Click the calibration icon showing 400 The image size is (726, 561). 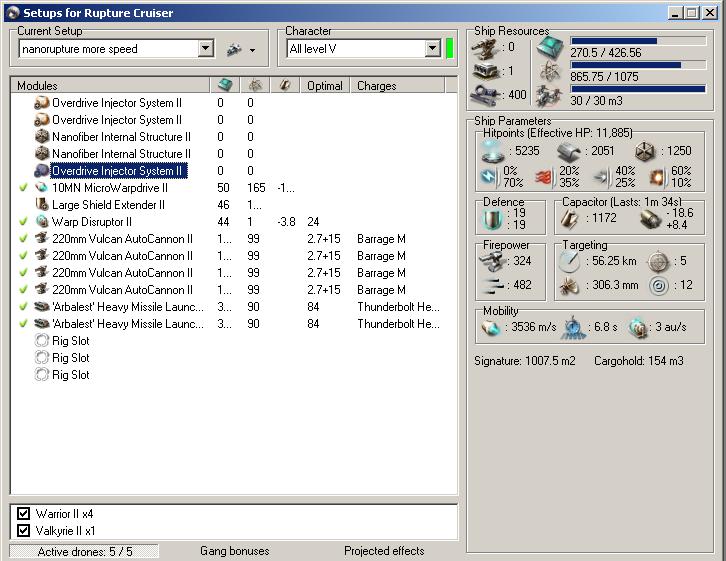[485, 95]
